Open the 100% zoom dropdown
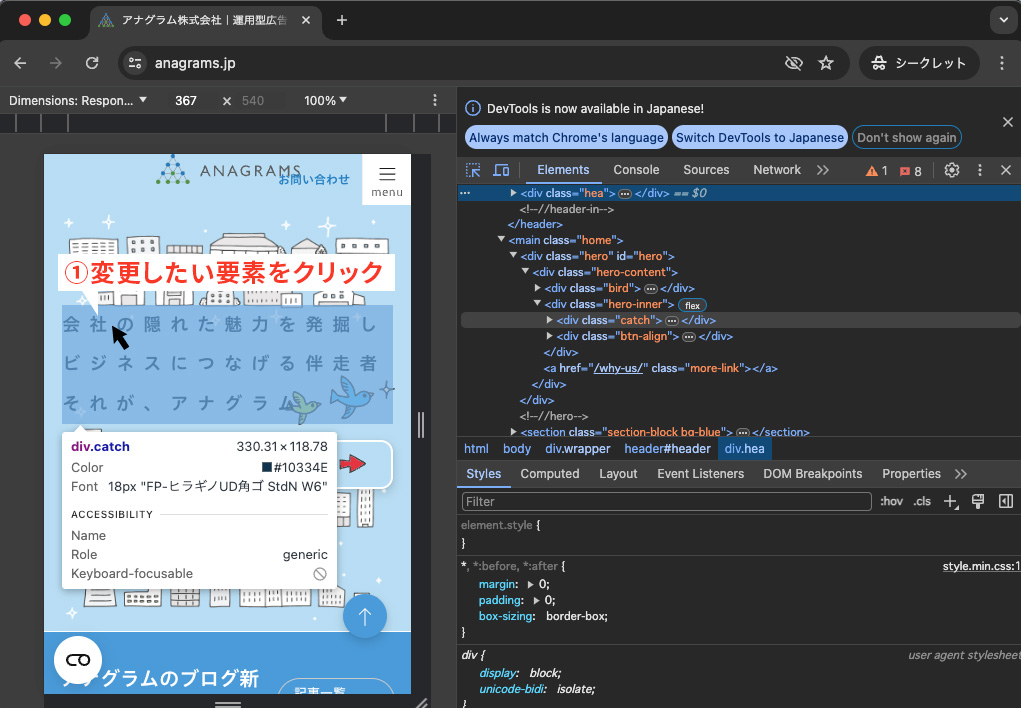This screenshot has height=708, width=1021. point(325,100)
